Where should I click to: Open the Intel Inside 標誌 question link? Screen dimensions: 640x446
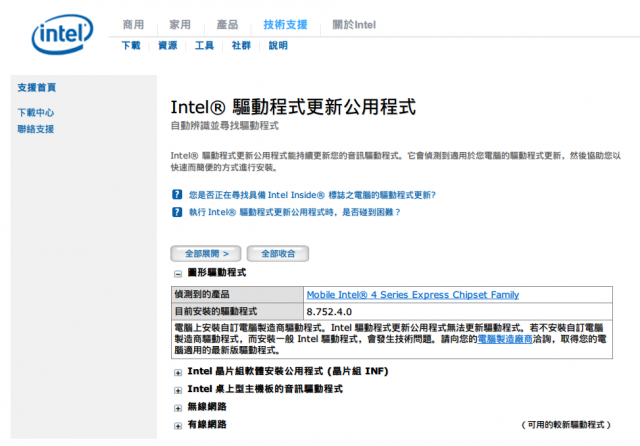[312, 195]
